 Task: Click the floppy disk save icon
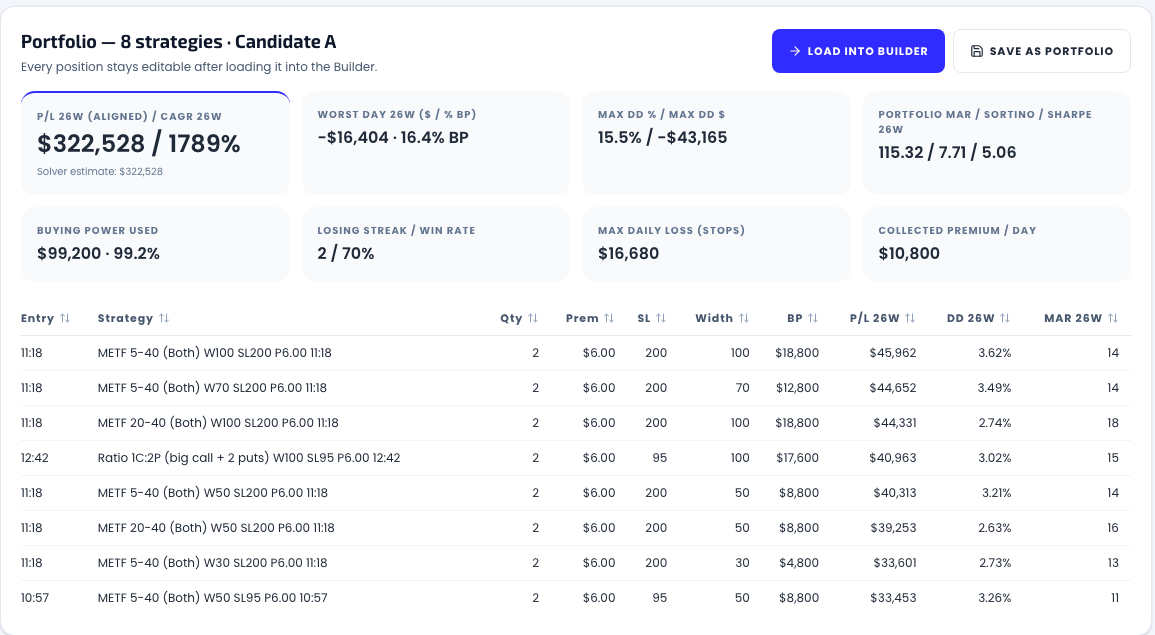pyautogui.click(x=977, y=51)
